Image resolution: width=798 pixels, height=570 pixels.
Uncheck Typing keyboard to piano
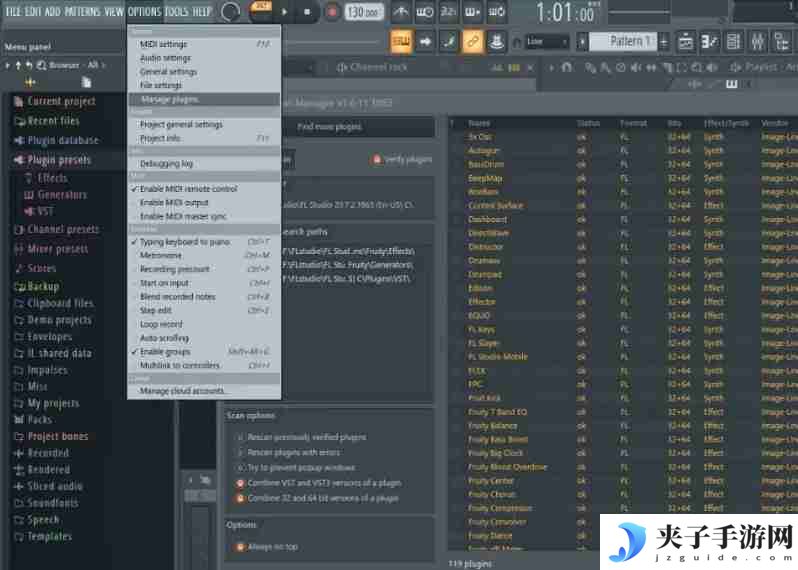(x=204, y=242)
